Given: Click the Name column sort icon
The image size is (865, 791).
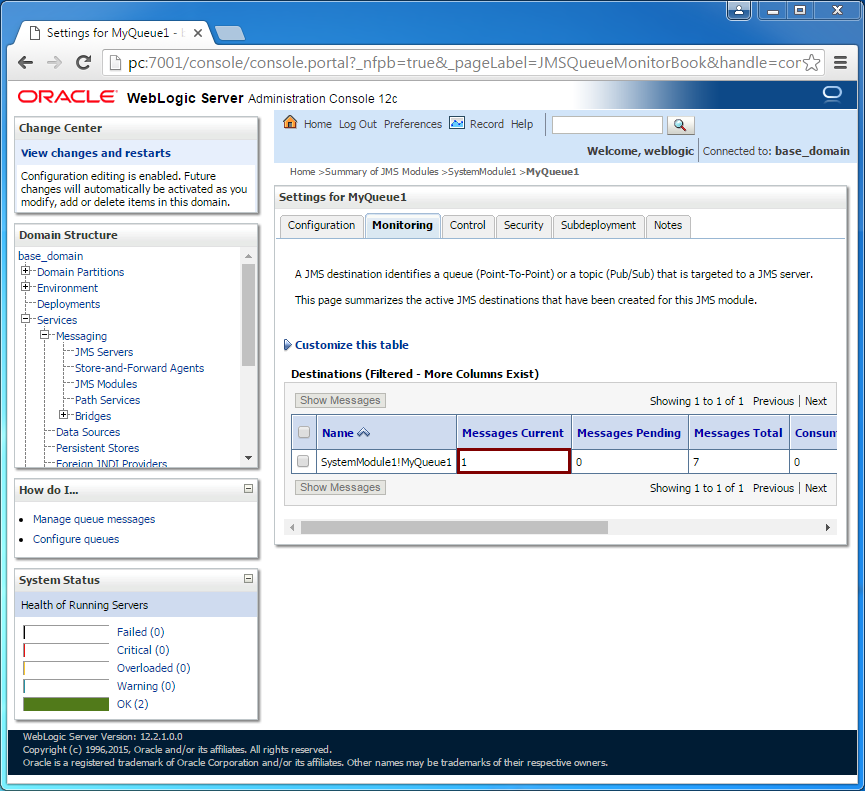Looking at the screenshot, I should [363, 433].
